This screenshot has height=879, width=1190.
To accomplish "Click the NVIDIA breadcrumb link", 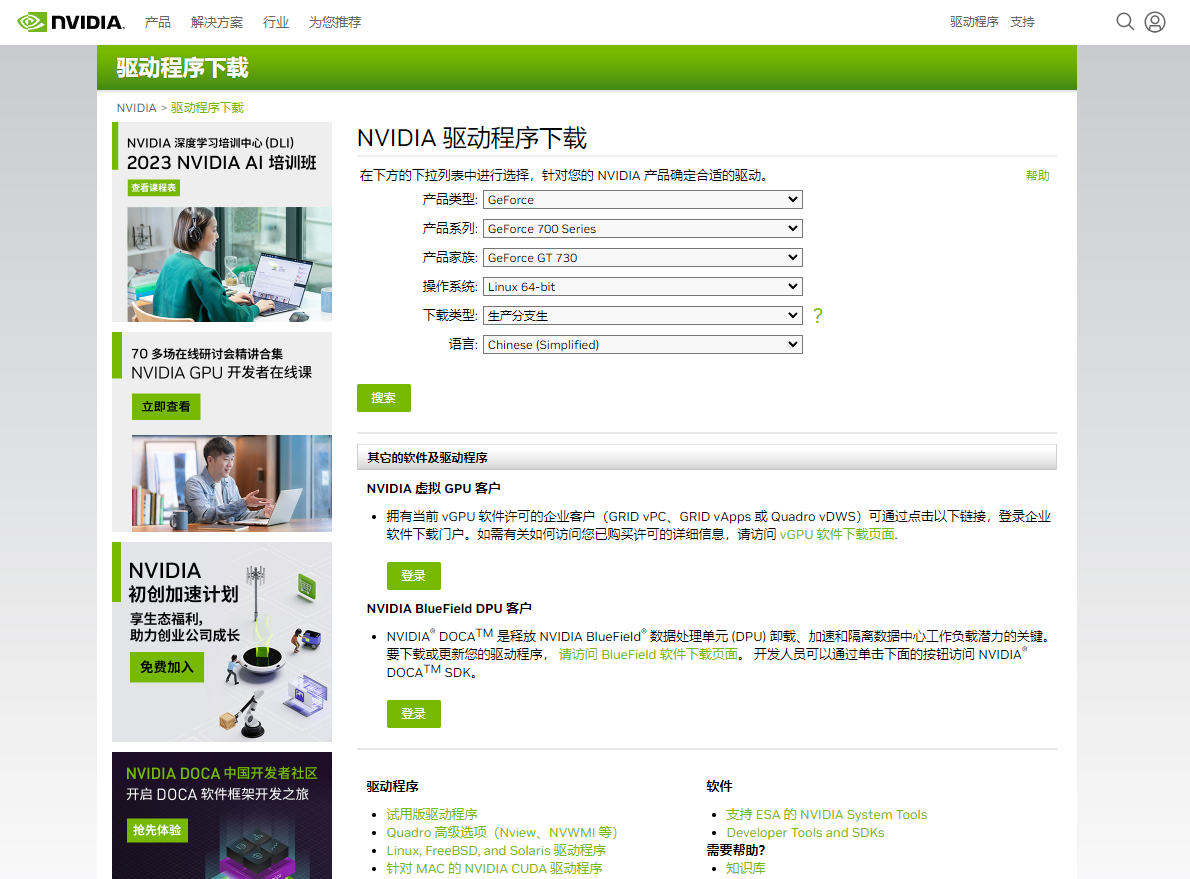I will 136,108.
